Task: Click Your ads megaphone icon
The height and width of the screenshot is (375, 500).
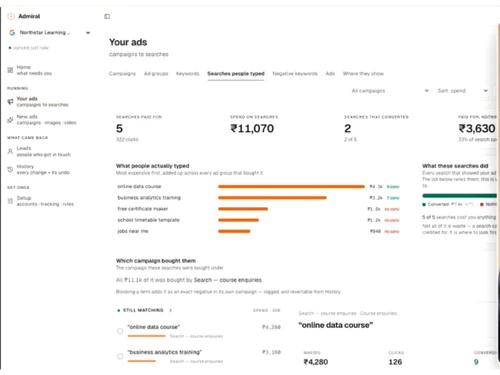Action: (x=10, y=102)
